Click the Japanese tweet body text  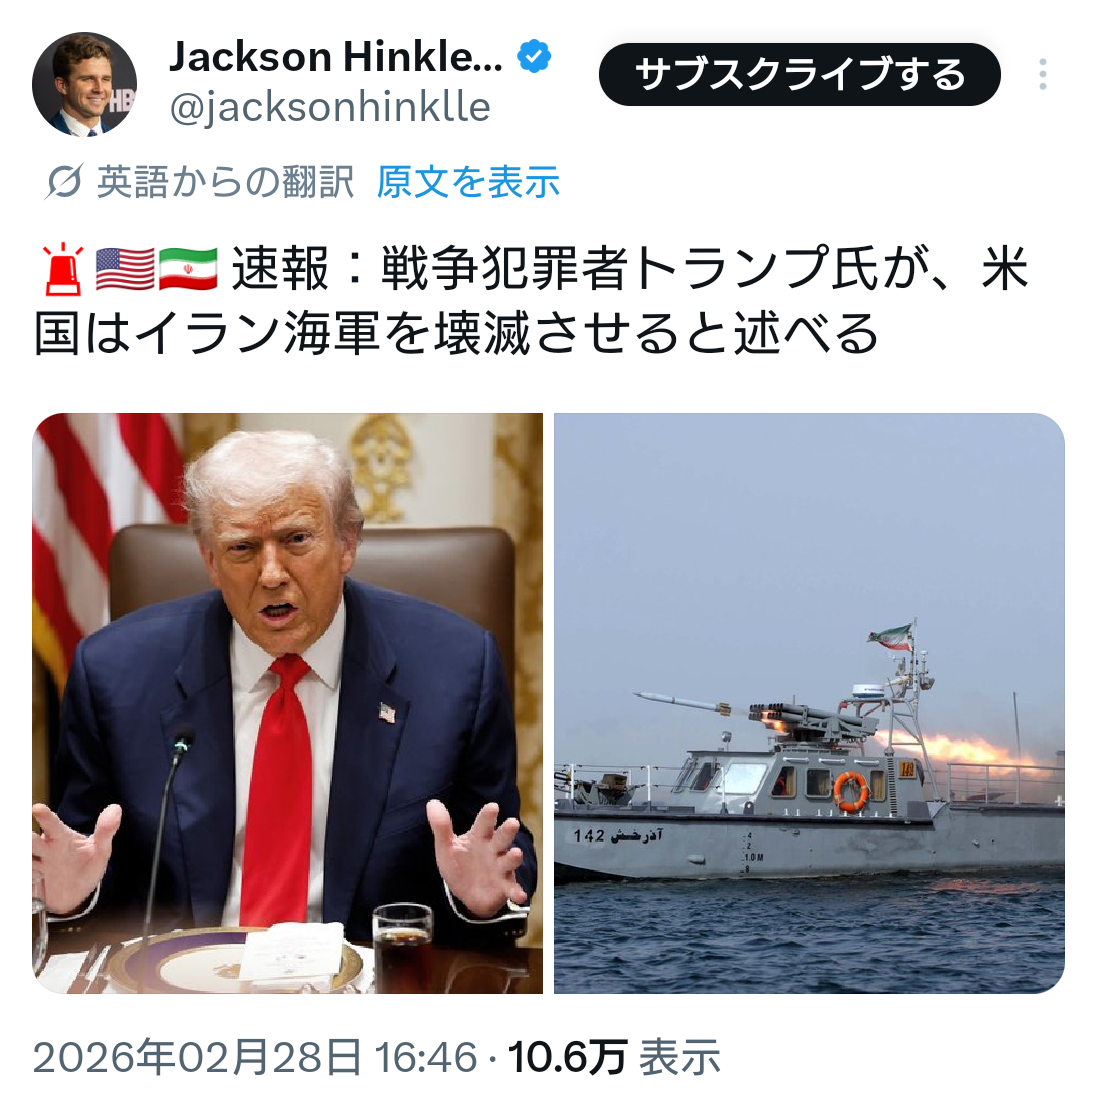531,300
